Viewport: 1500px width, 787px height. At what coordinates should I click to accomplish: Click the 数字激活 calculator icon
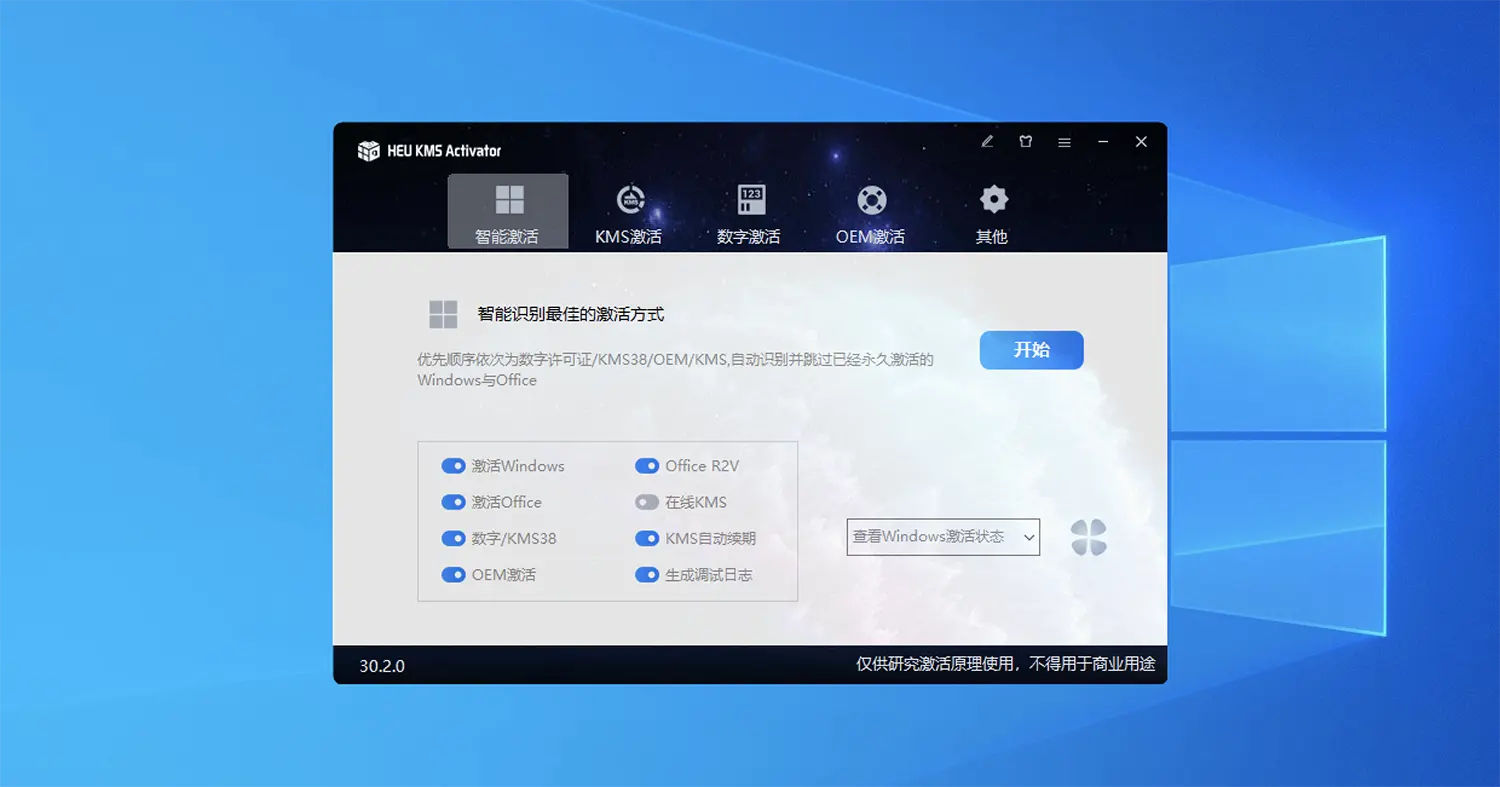coord(750,199)
